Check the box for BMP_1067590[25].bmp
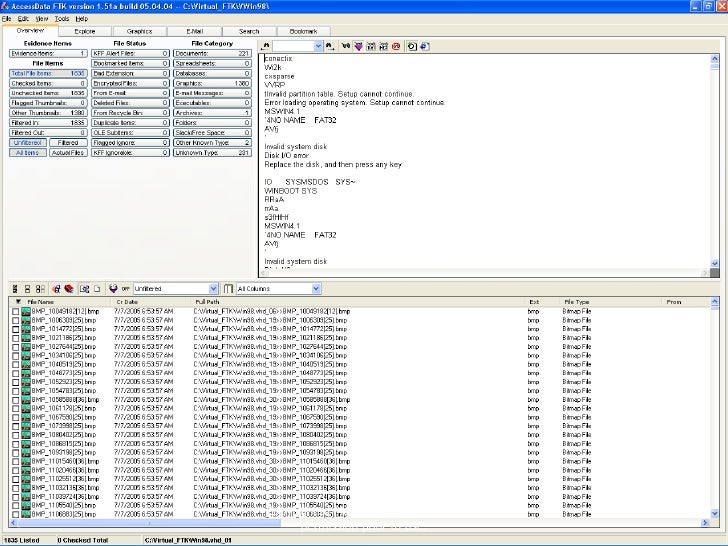Viewport: 728px width, 546px height. click(16, 417)
